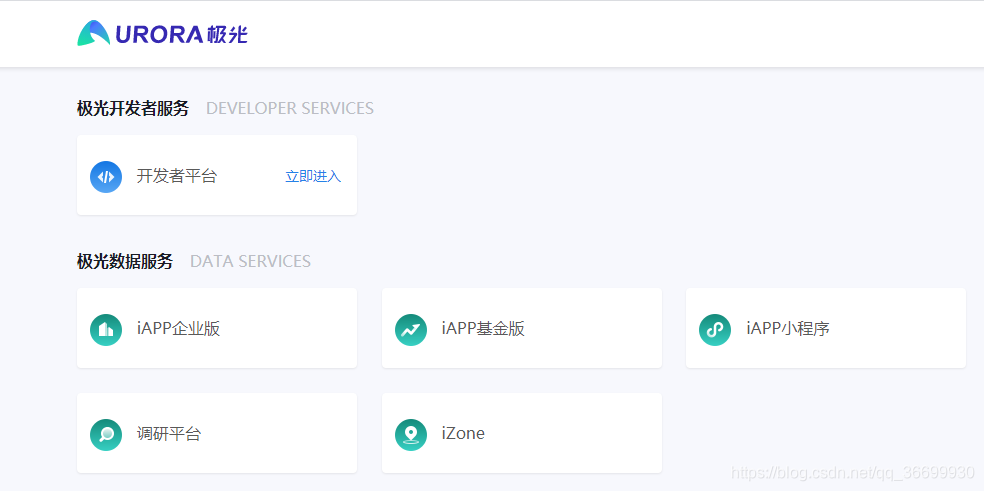
Task: Open the 开发者平台 label
Action: pos(177,176)
